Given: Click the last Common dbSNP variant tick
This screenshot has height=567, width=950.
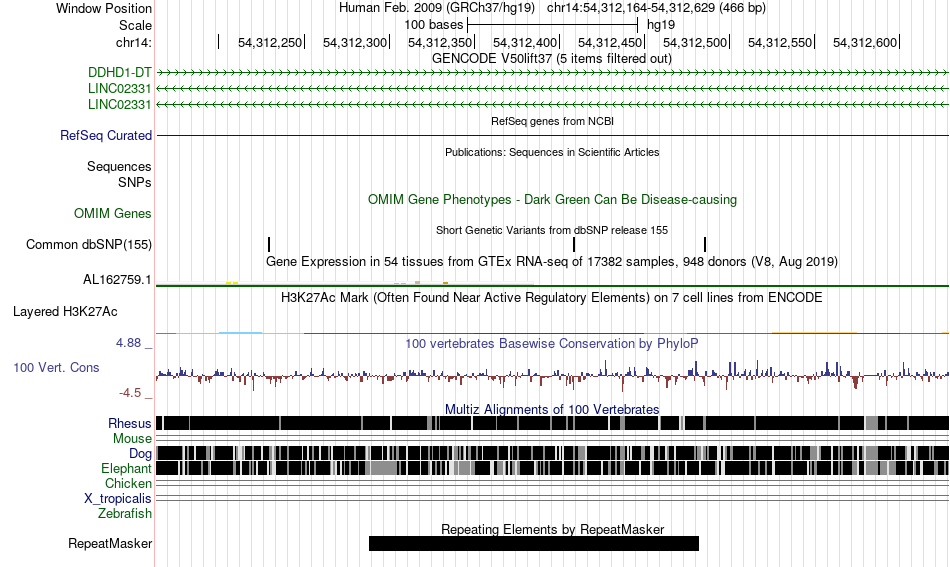Looking at the screenshot, I should click(x=705, y=244).
